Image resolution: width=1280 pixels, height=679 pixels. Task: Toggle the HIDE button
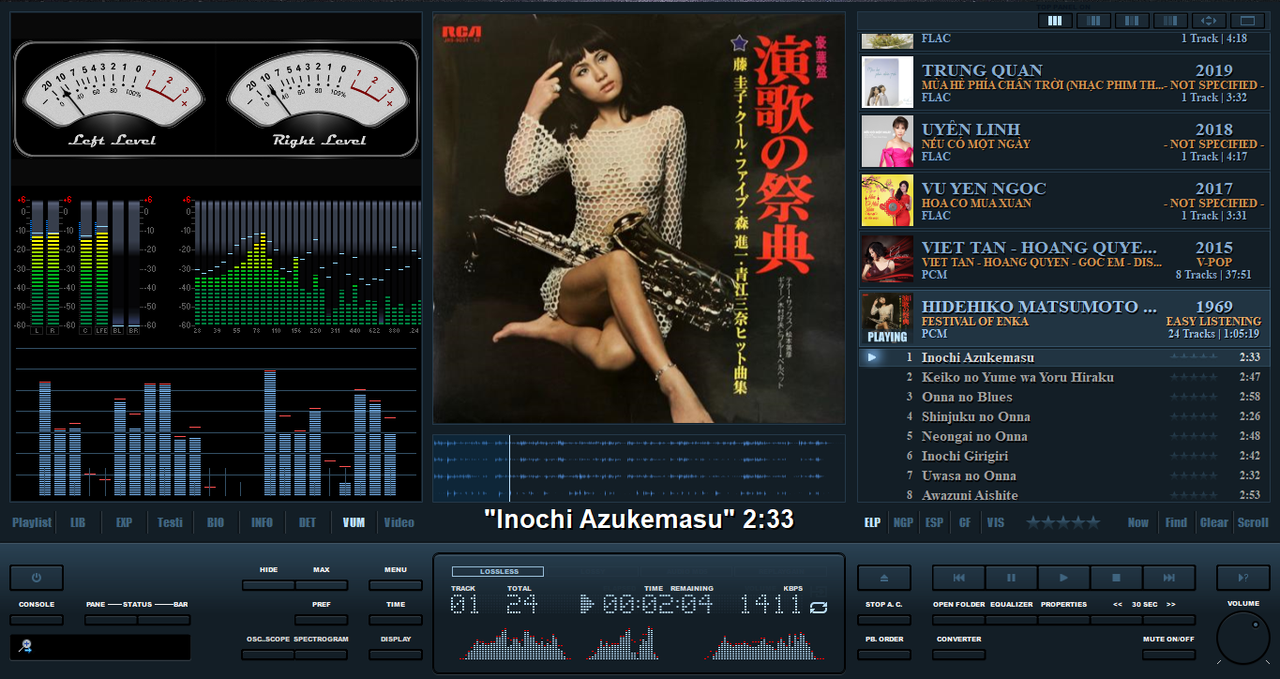pos(268,585)
